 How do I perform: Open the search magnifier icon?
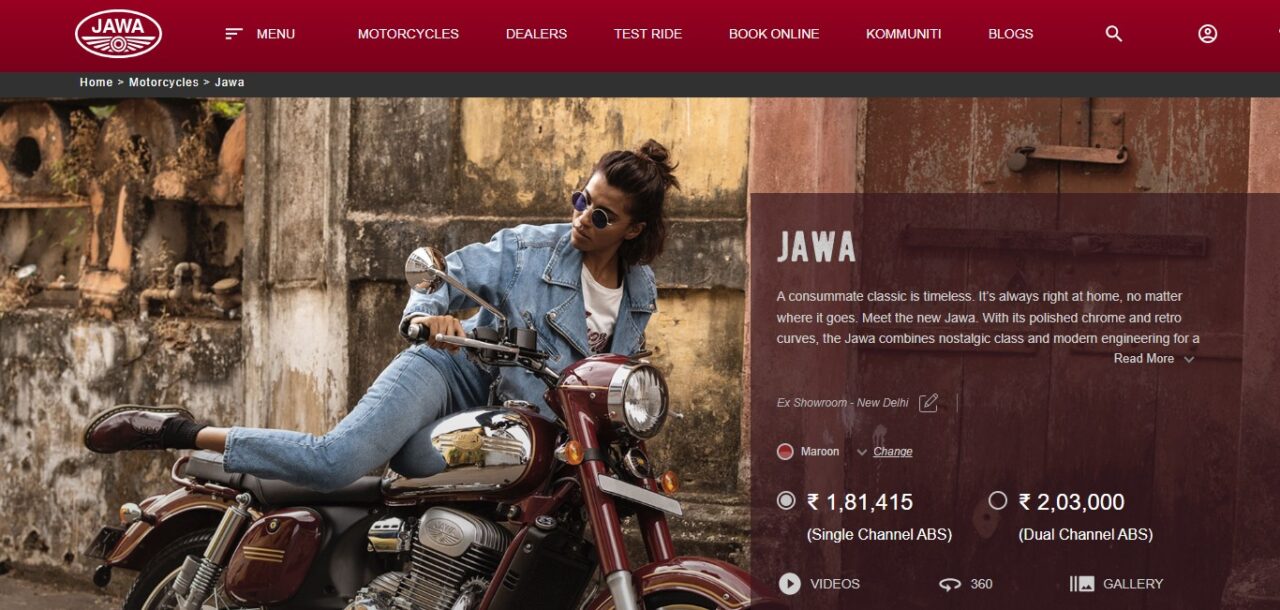coord(1114,34)
